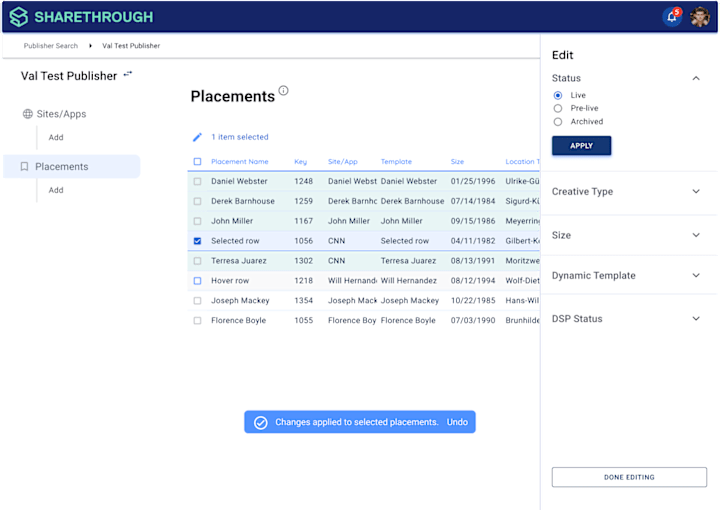
Task: Check the Florence Boyle row checkbox
Action: pyautogui.click(x=197, y=320)
